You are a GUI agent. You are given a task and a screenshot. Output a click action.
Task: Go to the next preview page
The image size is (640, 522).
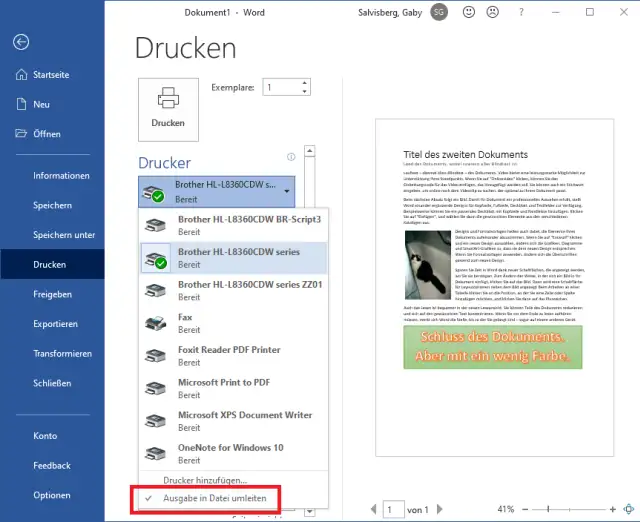[442, 509]
